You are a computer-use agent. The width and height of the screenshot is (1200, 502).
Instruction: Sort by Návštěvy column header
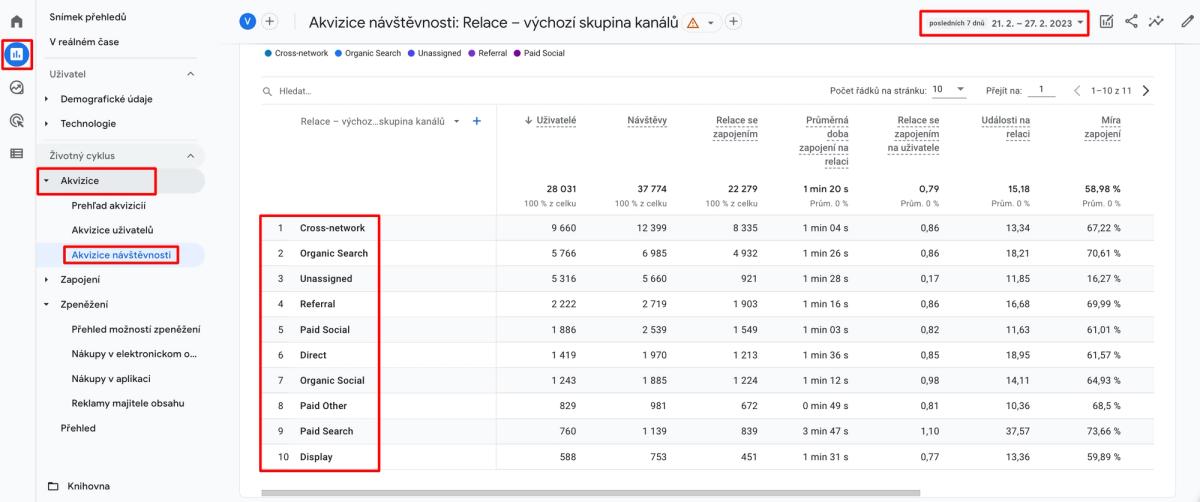(x=647, y=121)
